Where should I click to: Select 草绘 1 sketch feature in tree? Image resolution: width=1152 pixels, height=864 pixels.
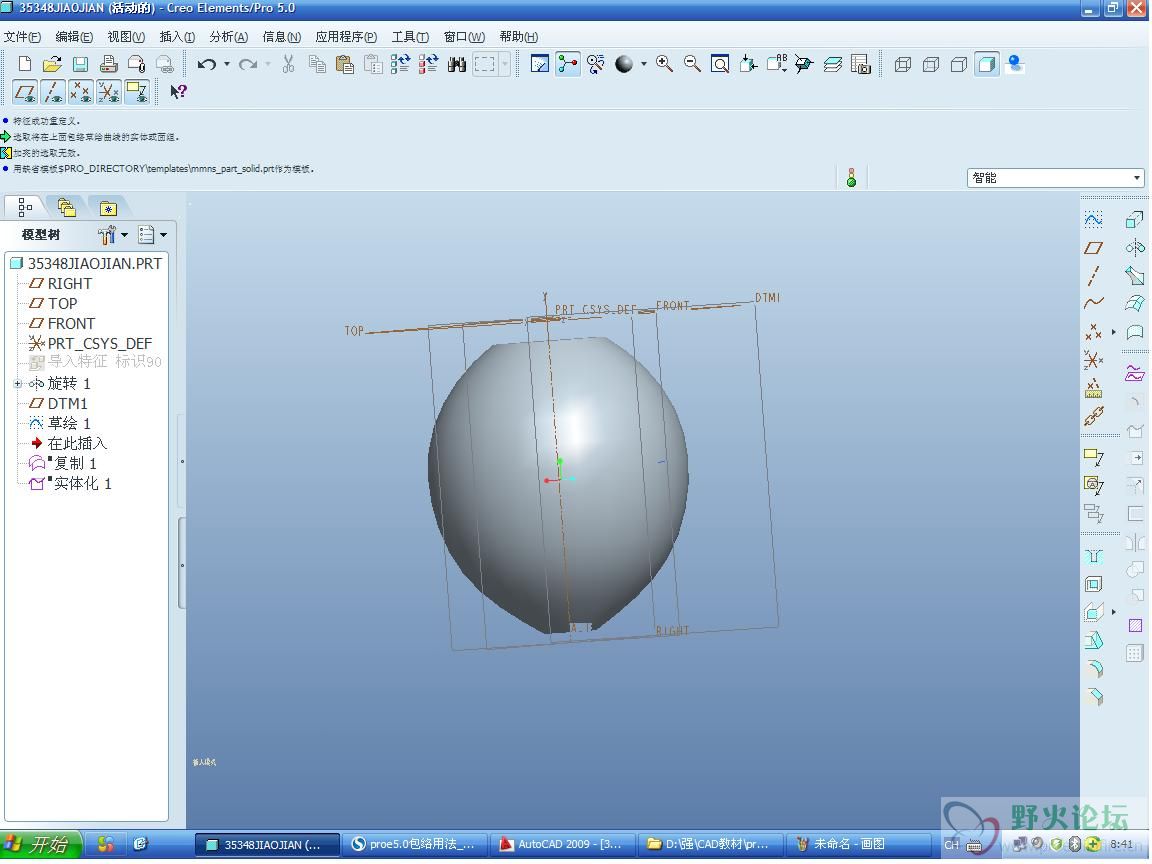pyautogui.click(x=60, y=423)
